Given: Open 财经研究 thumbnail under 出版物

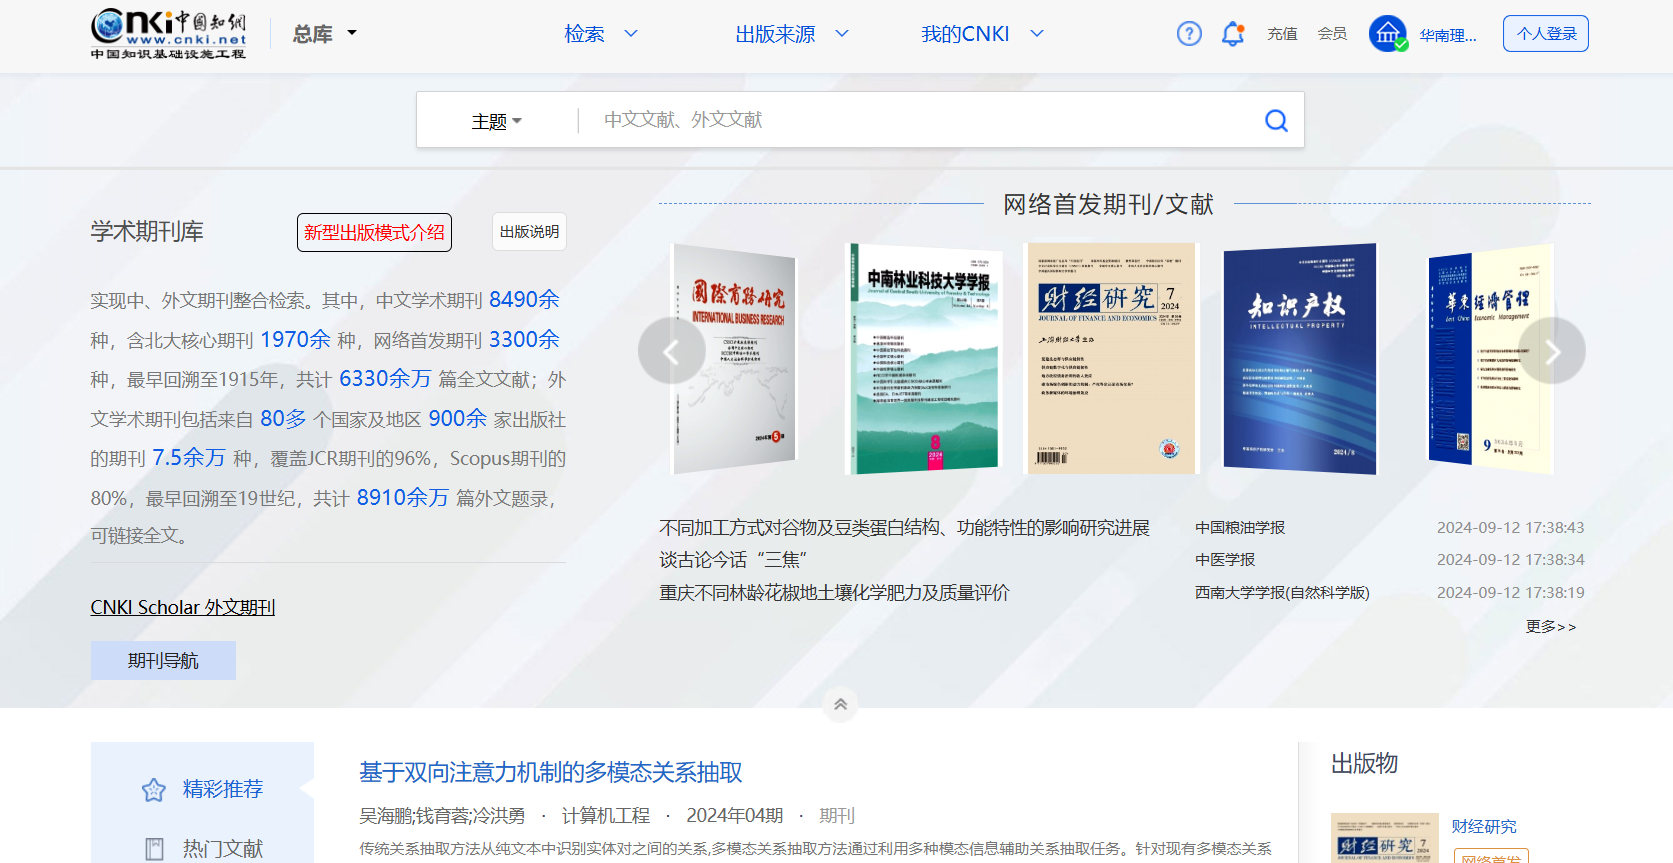Looking at the screenshot, I should click(x=1385, y=839).
